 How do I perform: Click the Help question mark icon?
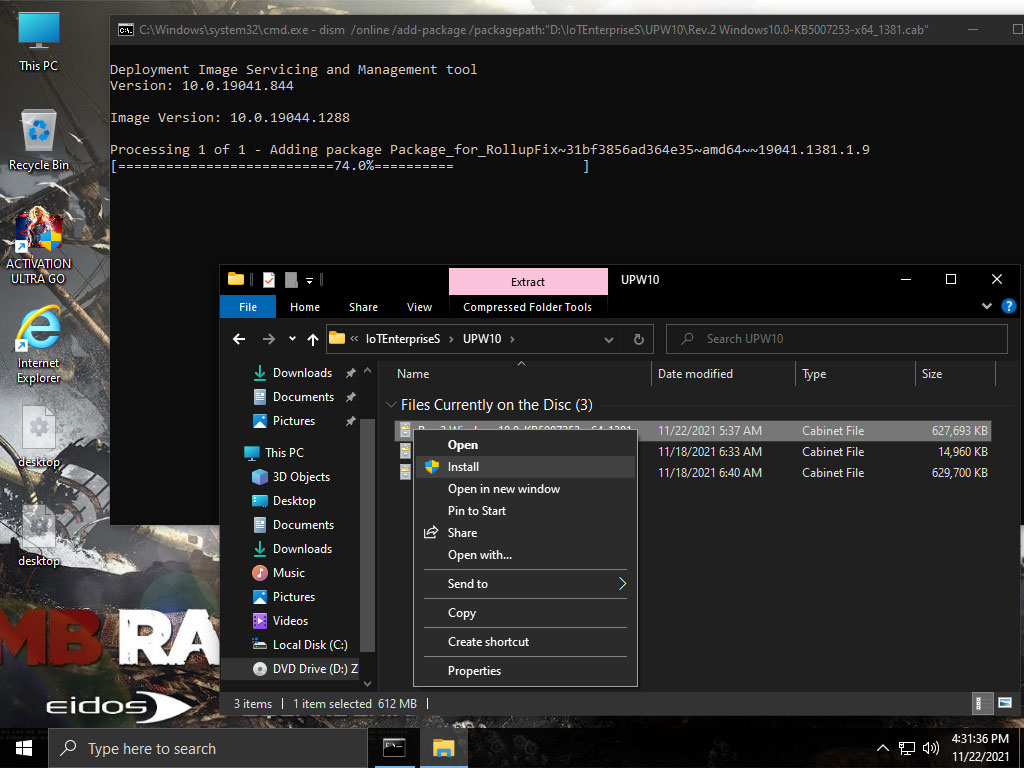tap(1008, 306)
